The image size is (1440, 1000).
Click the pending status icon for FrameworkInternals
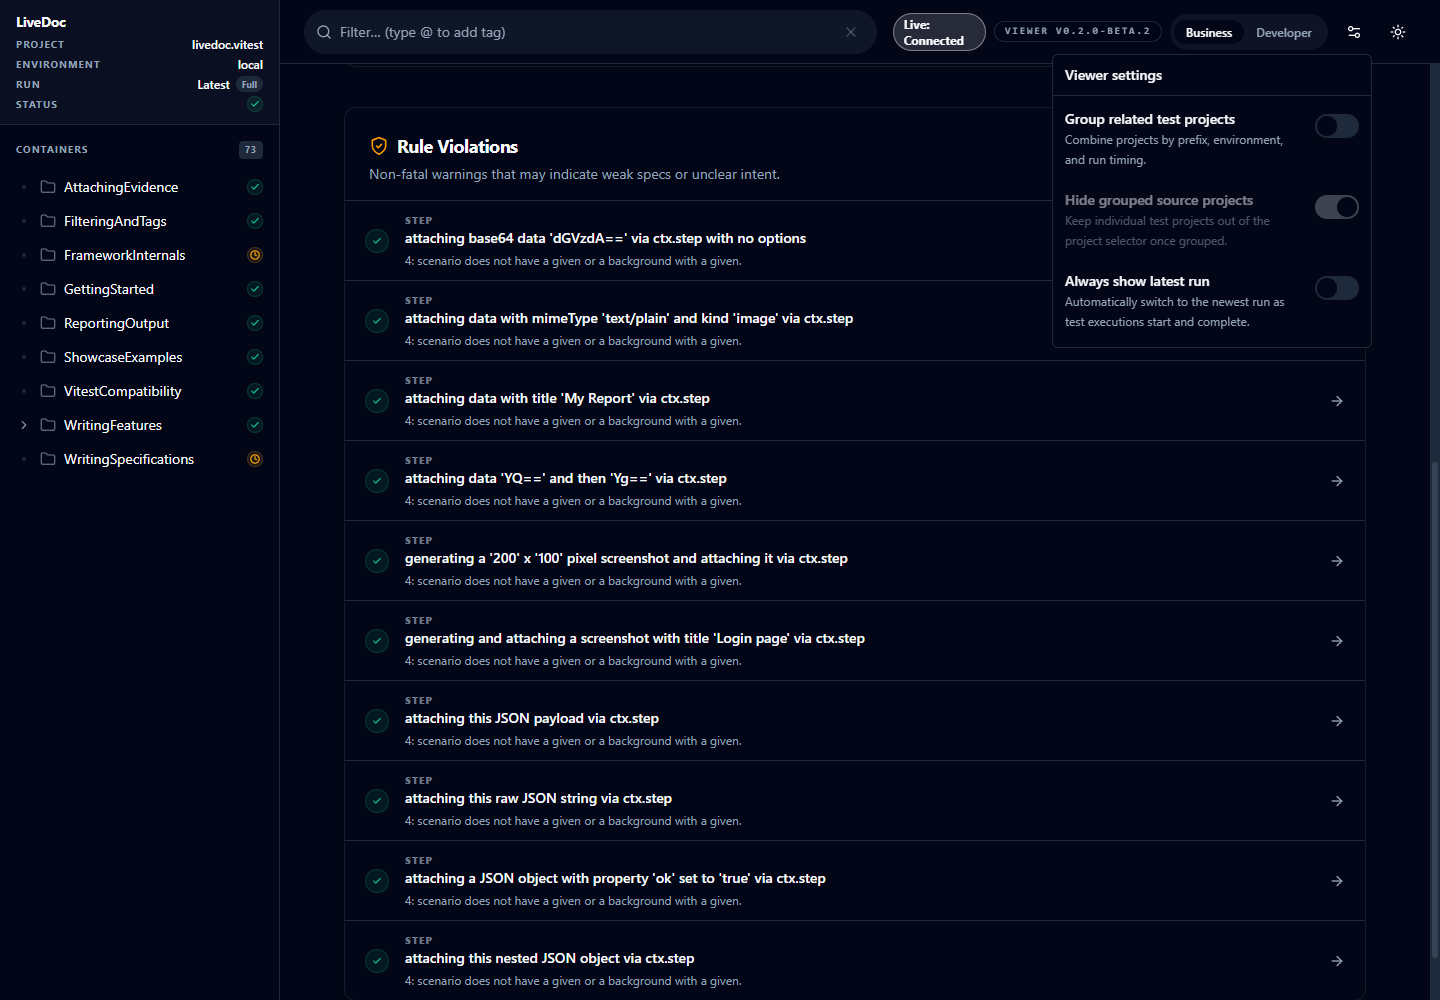point(255,255)
